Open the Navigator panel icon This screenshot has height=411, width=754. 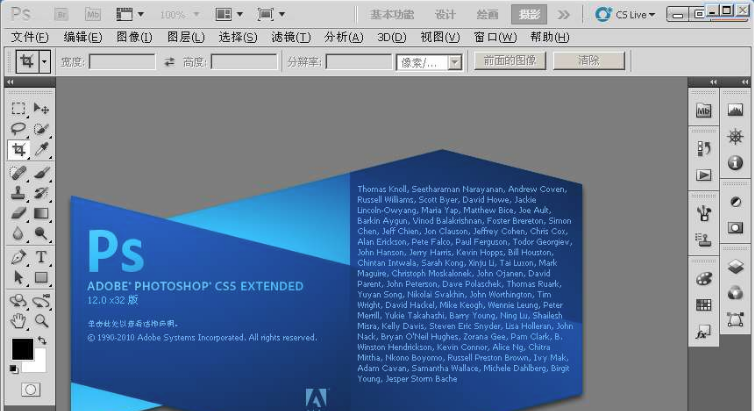pos(735,137)
